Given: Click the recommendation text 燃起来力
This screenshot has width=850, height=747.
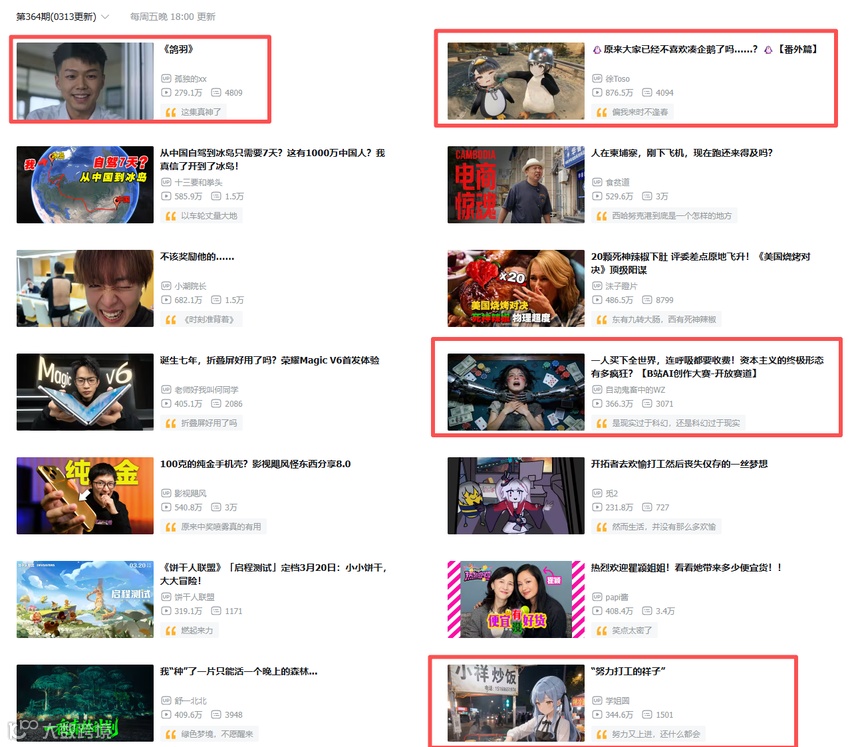Looking at the screenshot, I should click(197, 630).
